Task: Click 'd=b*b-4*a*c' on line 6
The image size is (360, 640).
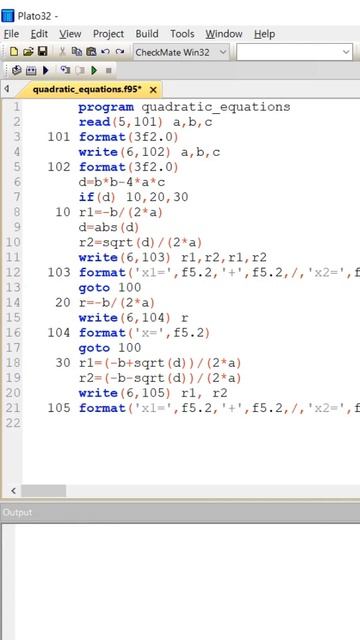Action: [122, 182]
